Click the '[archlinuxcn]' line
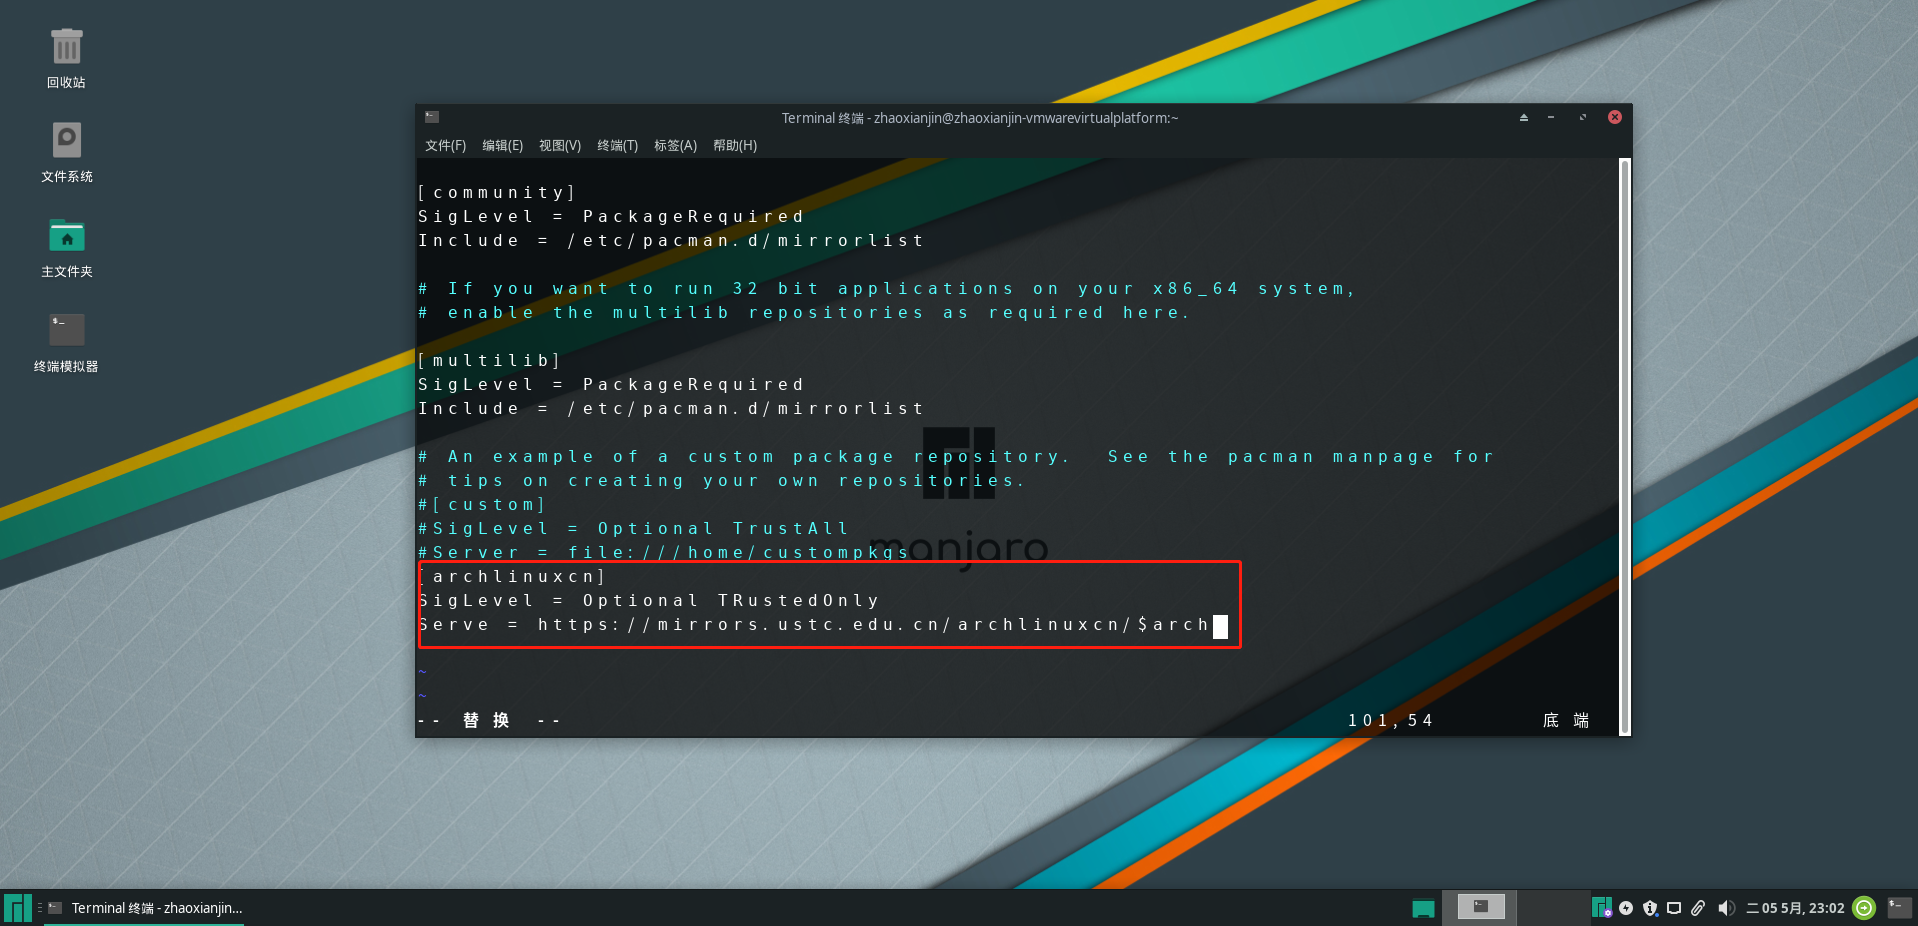 pos(512,576)
